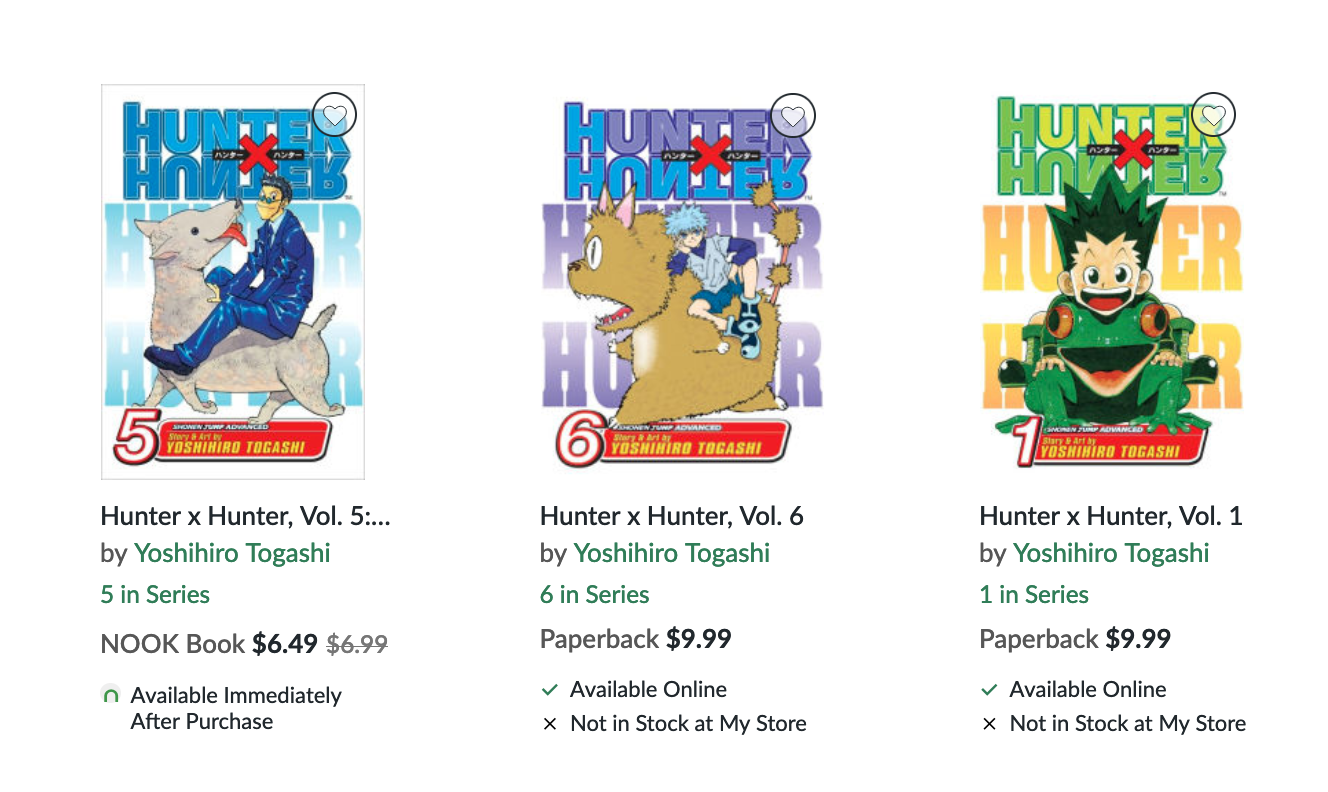Screen dimensions: 1328x792
Task: Follow the 1 in Series link
Action: (x=1034, y=595)
